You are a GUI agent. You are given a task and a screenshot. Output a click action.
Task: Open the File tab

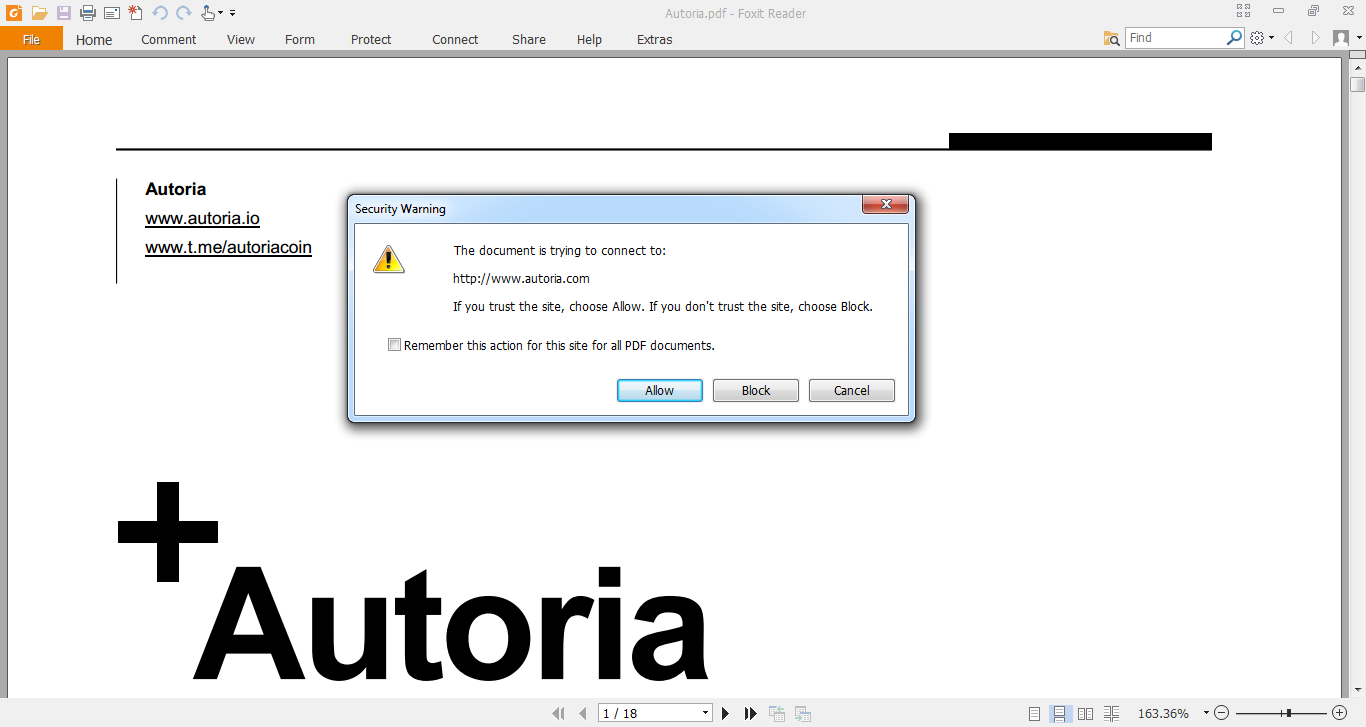click(x=31, y=39)
